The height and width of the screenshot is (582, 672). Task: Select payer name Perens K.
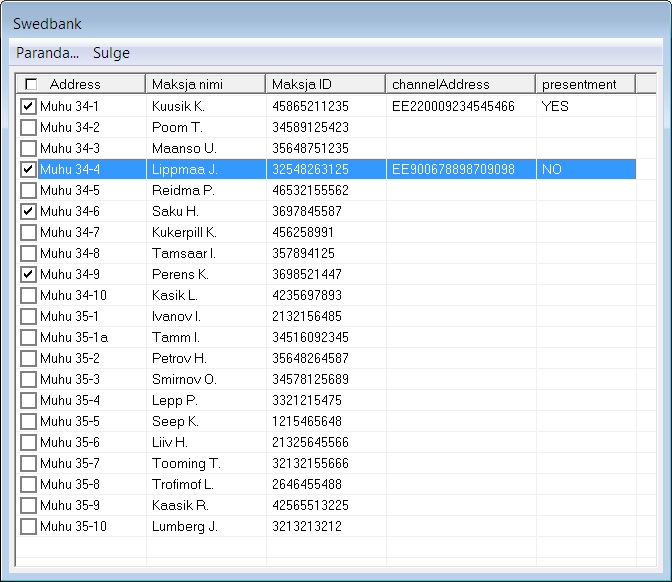[x=180, y=274]
